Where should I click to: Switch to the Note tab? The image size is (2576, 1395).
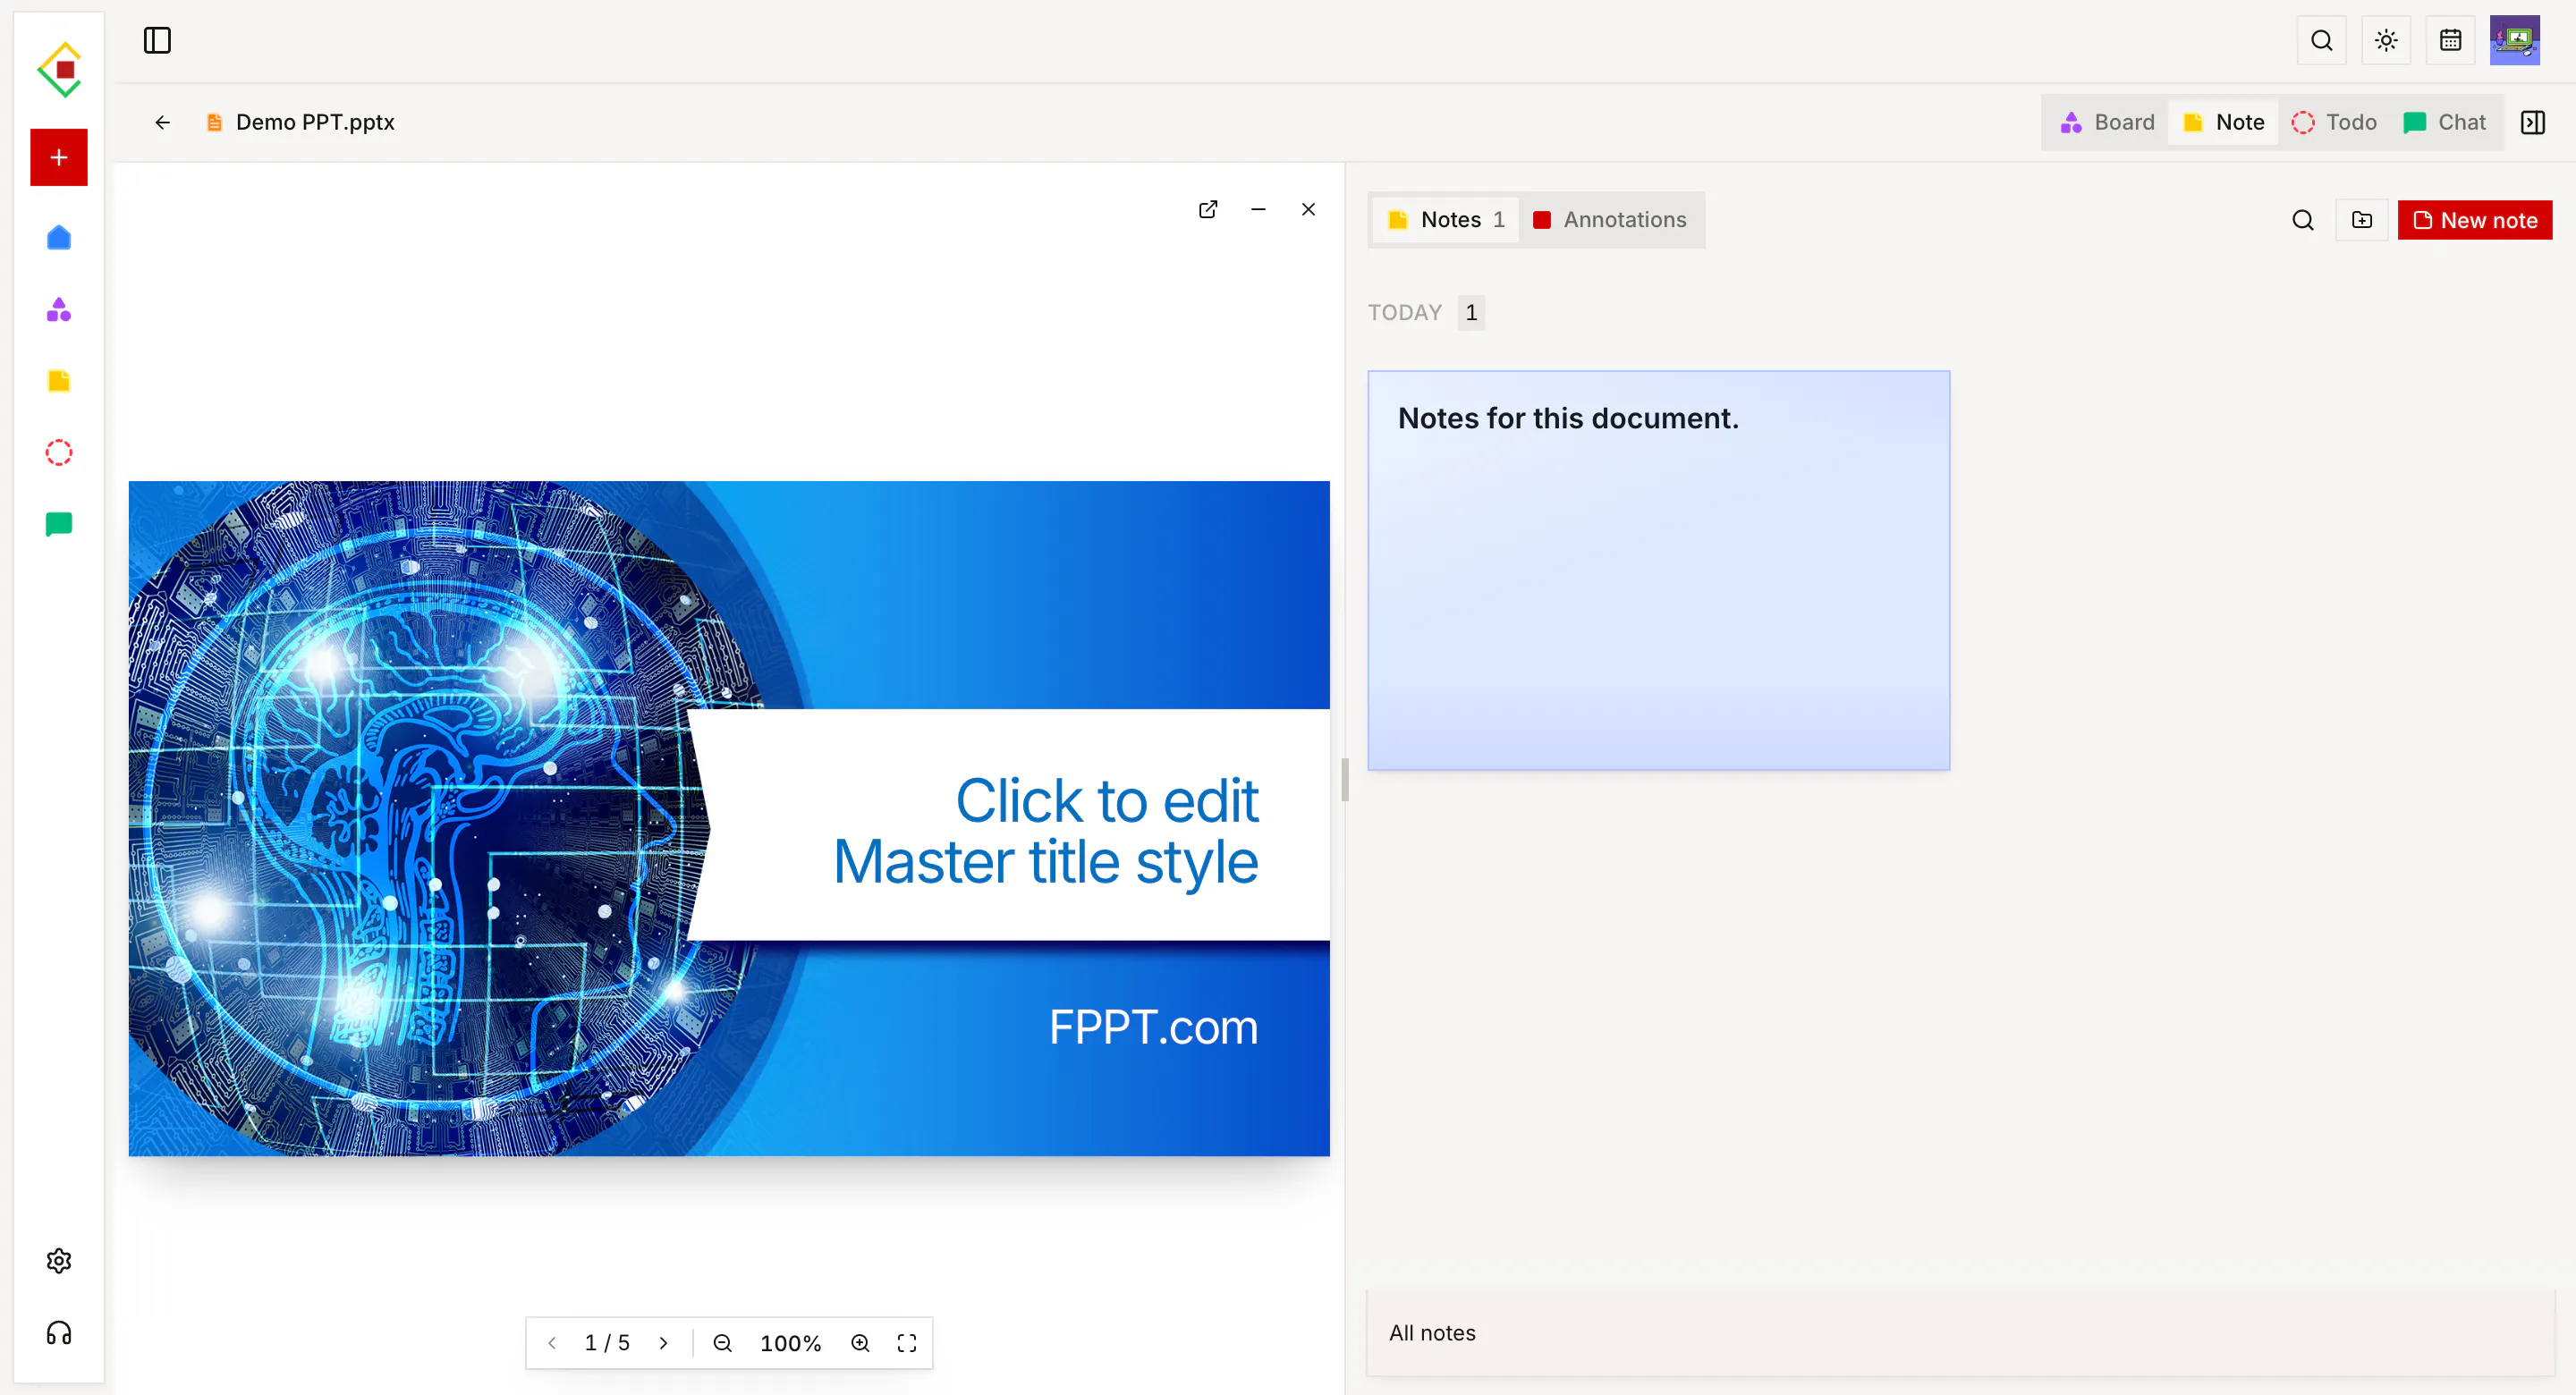[2224, 122]
